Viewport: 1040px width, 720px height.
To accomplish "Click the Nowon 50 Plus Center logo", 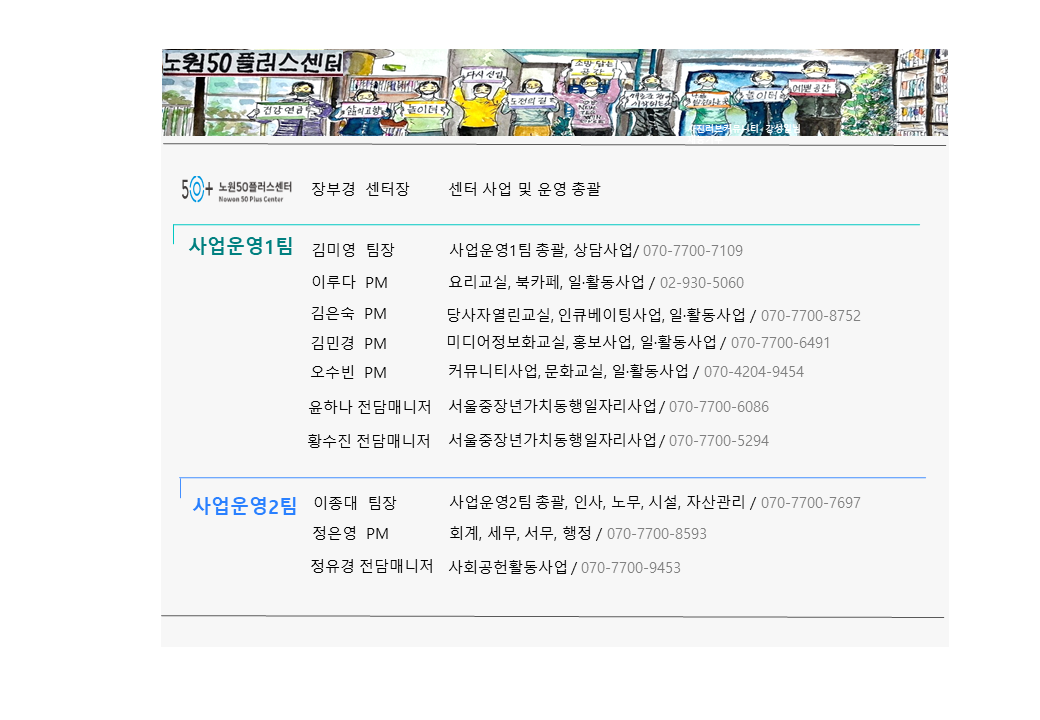I will 237,189.
